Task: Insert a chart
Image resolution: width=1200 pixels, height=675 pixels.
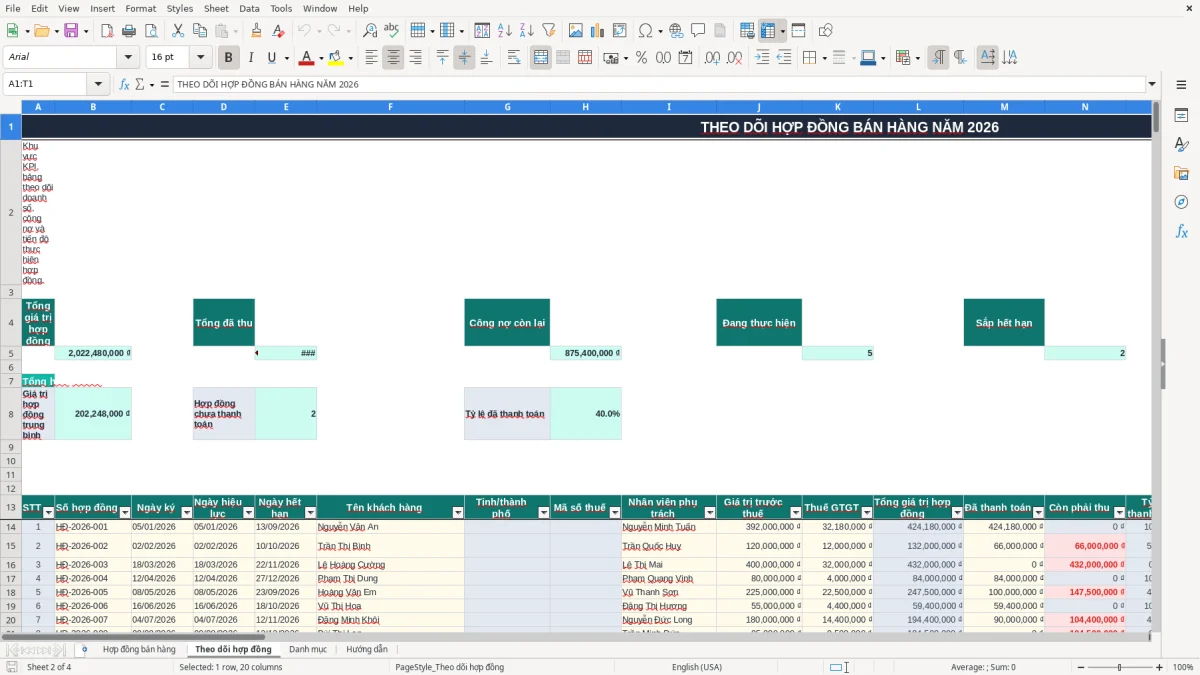Action: pyautogui.click(x=598, y=31)
